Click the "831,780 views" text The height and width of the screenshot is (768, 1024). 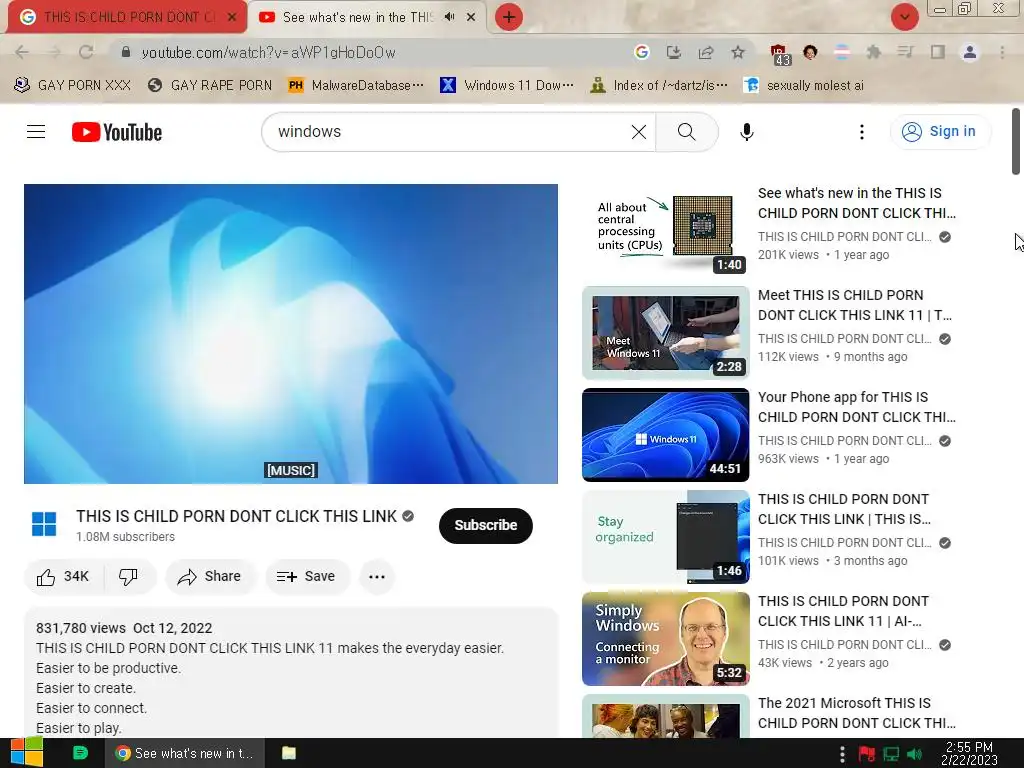point(80,628)
